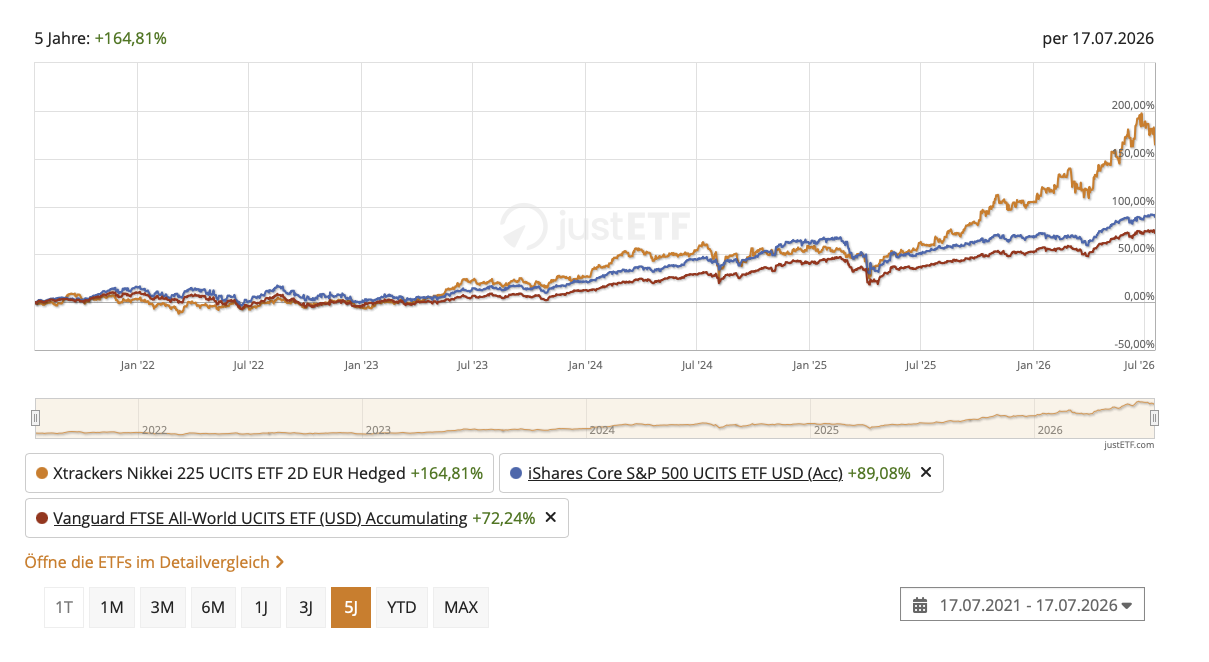Switch chart to 6M period

[213, 607]
